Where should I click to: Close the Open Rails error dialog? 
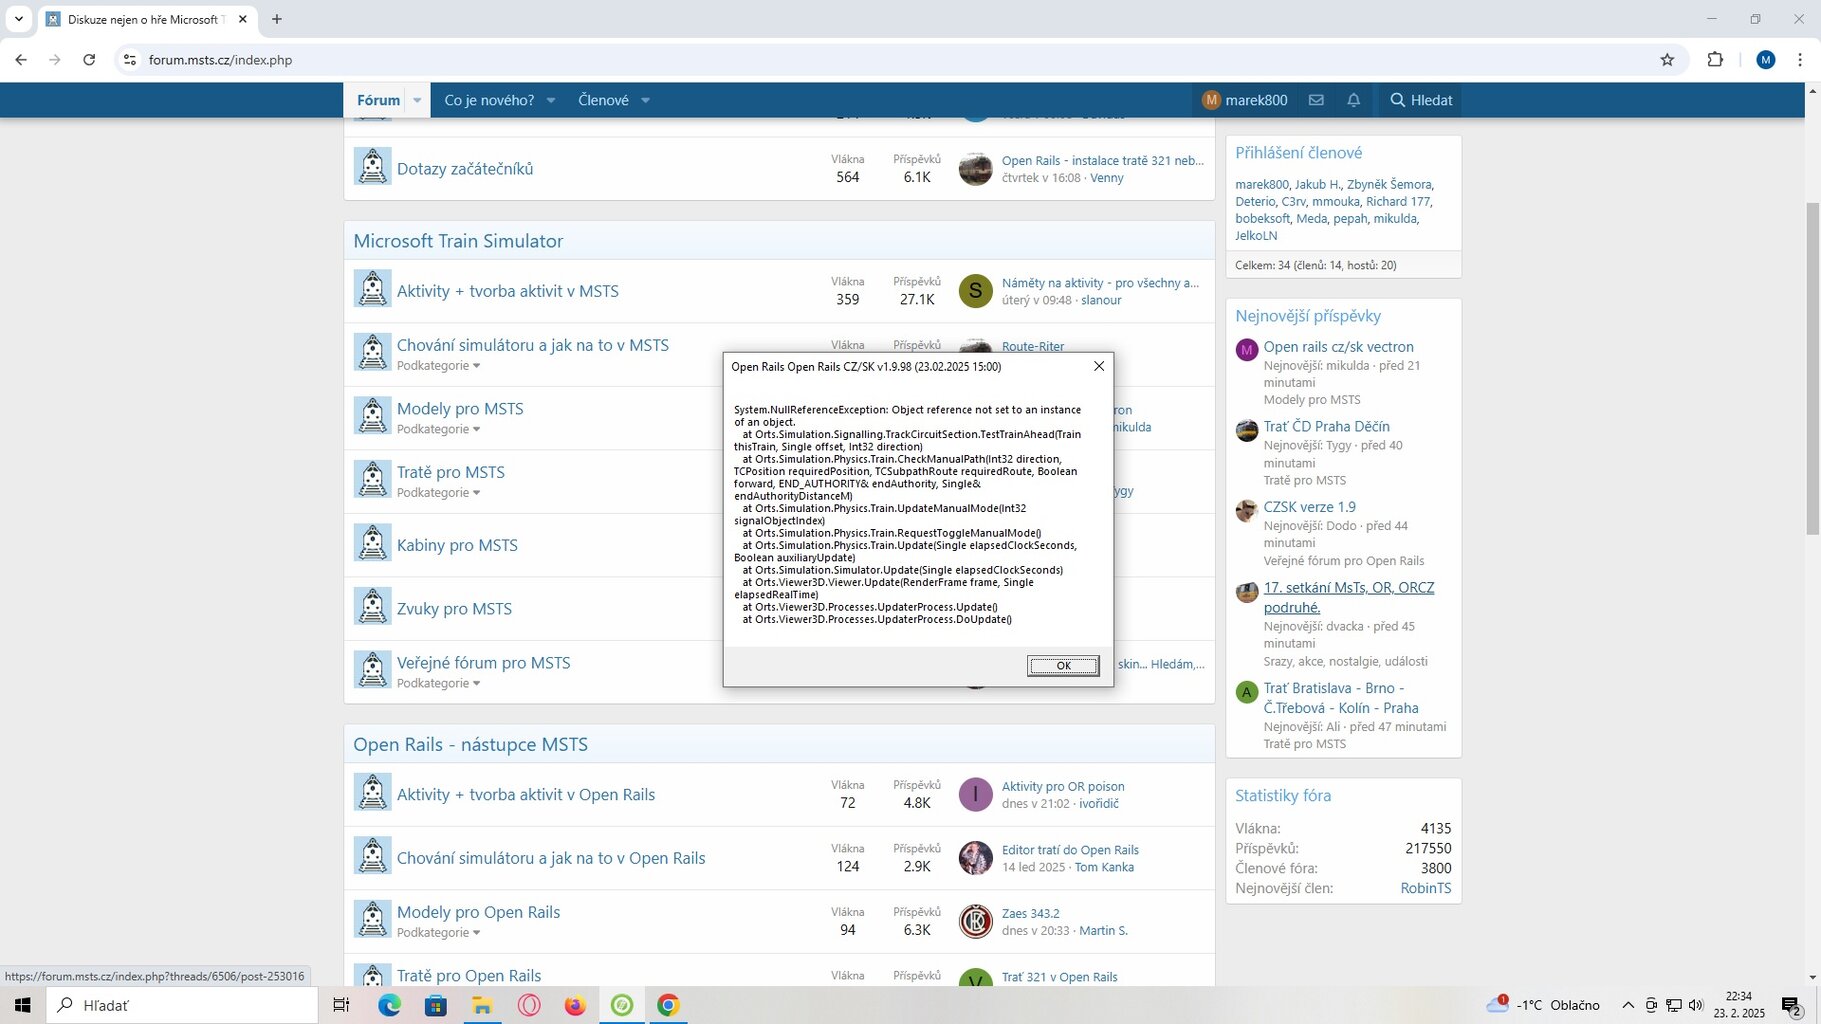1099,366
